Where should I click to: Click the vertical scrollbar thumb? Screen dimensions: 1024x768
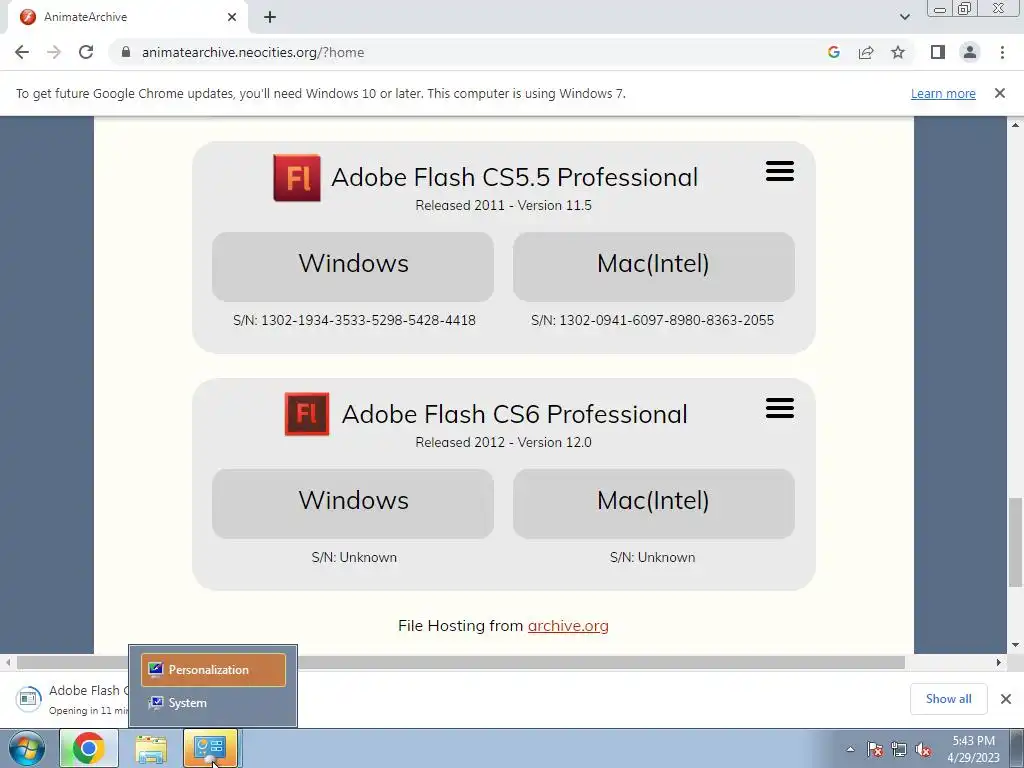click(1015, 542)
